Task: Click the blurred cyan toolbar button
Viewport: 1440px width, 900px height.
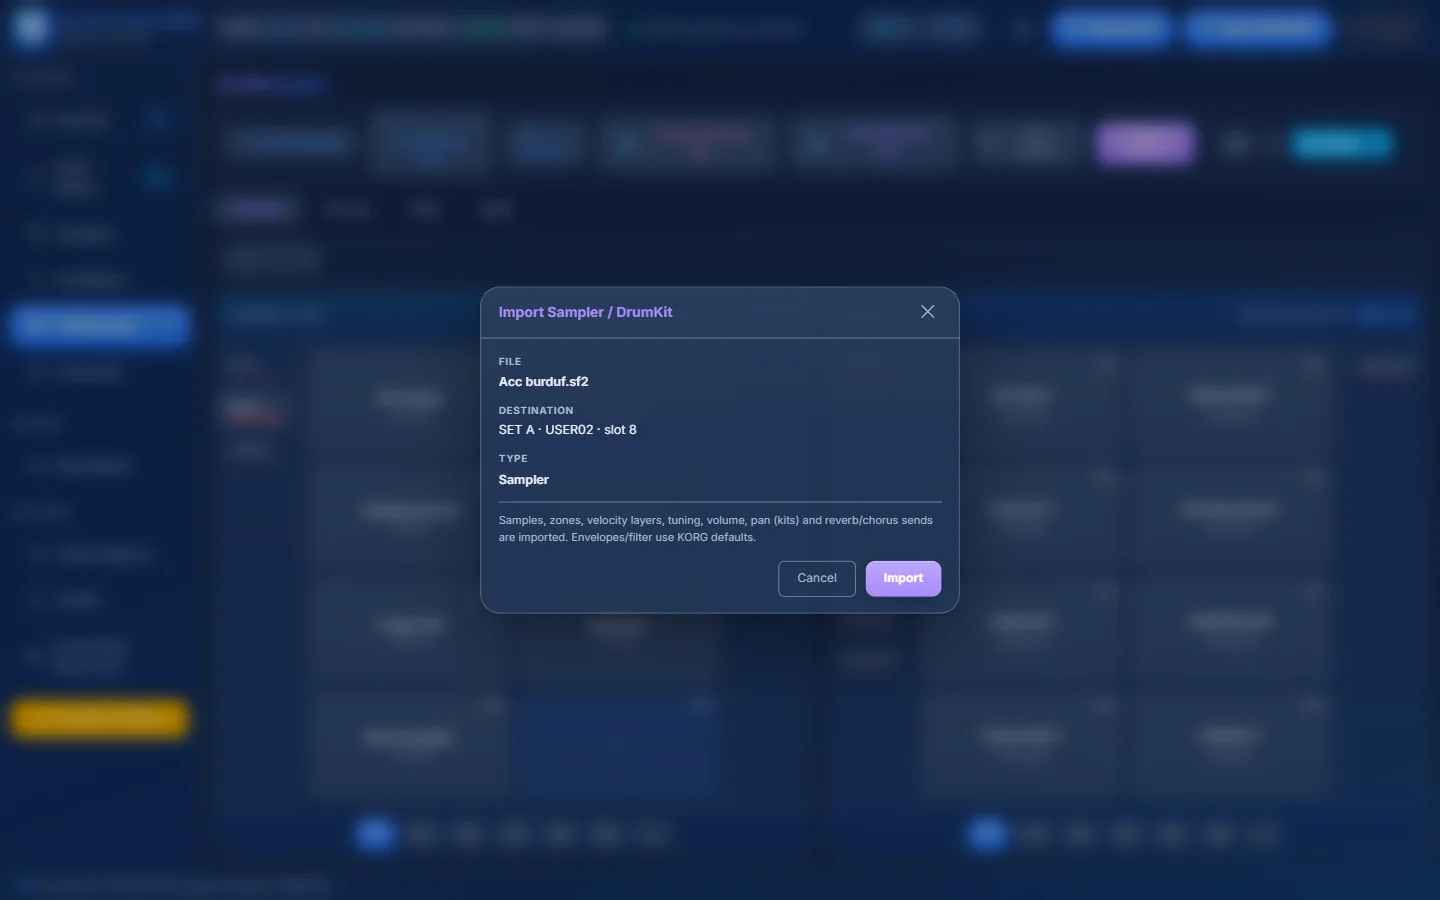Action: pos(1340,144)
